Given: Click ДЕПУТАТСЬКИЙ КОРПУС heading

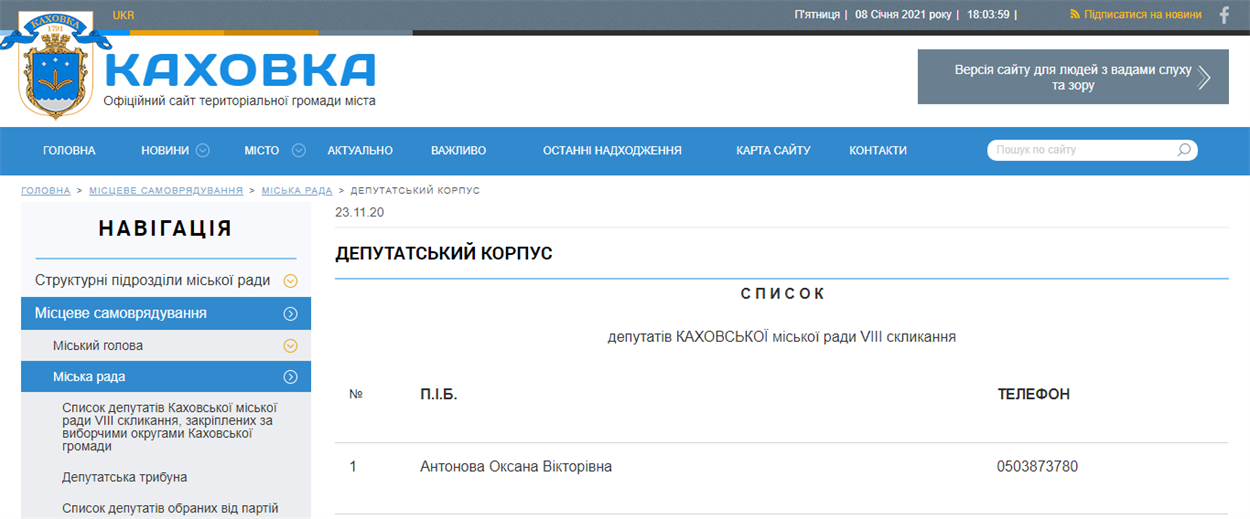Looking at the screenshot, I should click(x=444, y=254).
